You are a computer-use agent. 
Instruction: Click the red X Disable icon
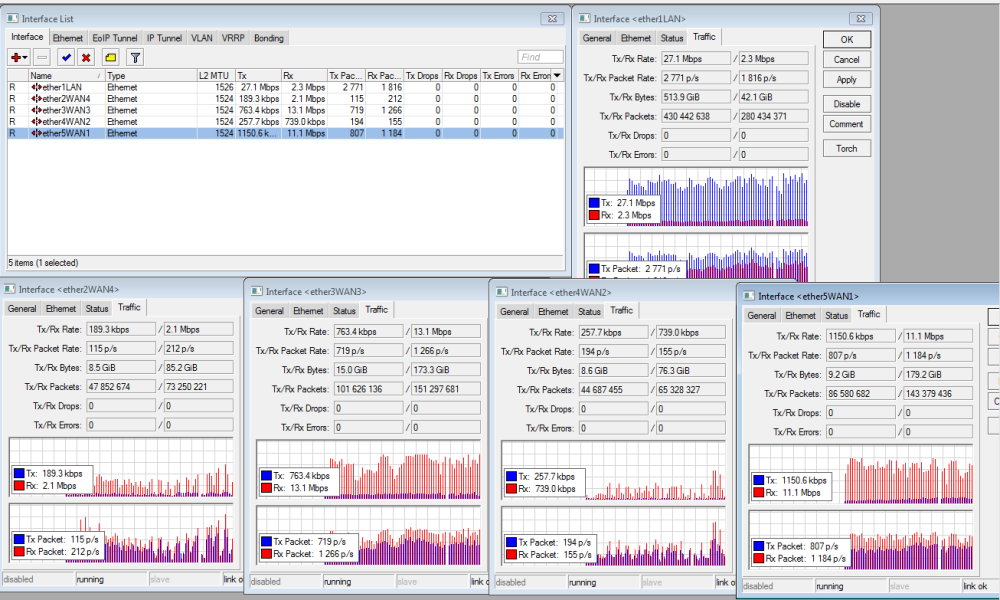(x=86, y=57)
